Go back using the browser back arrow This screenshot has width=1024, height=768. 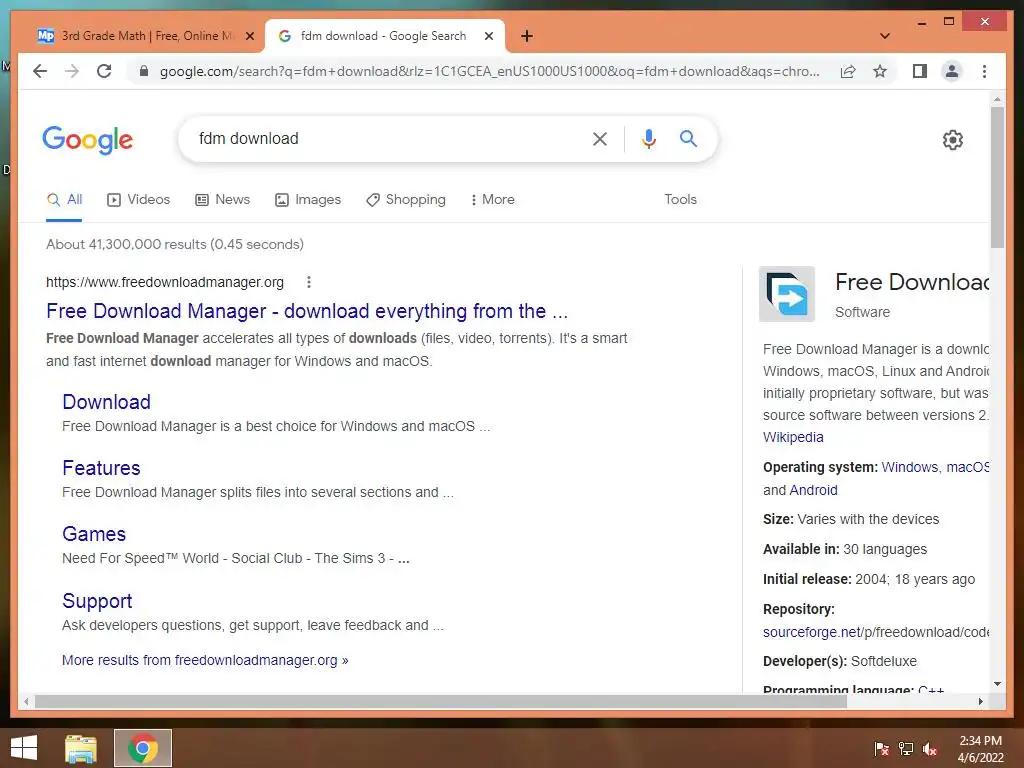(x=40, y=71)
